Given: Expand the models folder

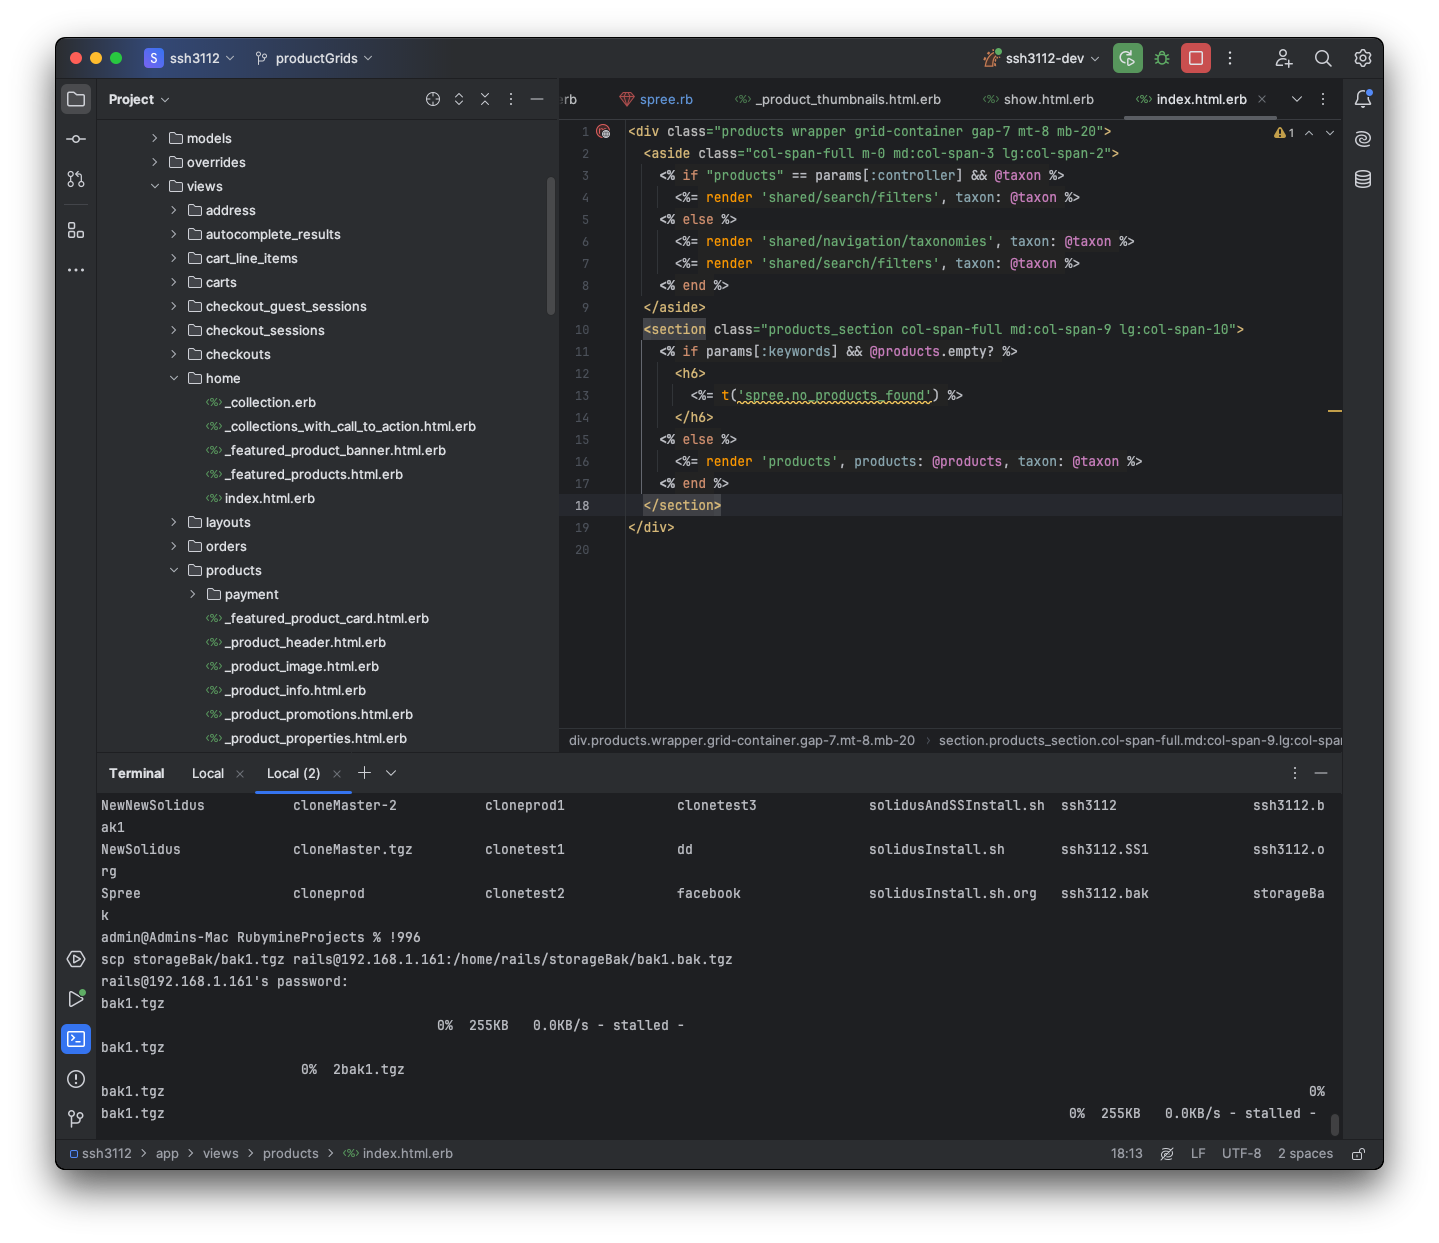Looking at the screenshot, I should [x=155, y=138].
